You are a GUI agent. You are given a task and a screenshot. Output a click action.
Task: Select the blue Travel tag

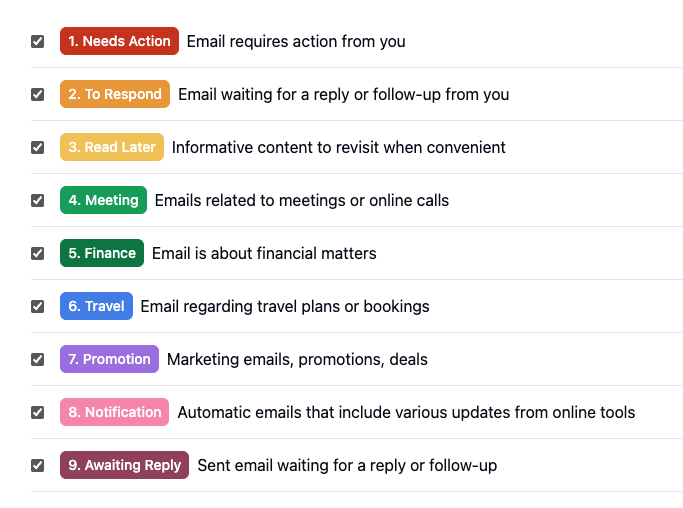[96, 306]
